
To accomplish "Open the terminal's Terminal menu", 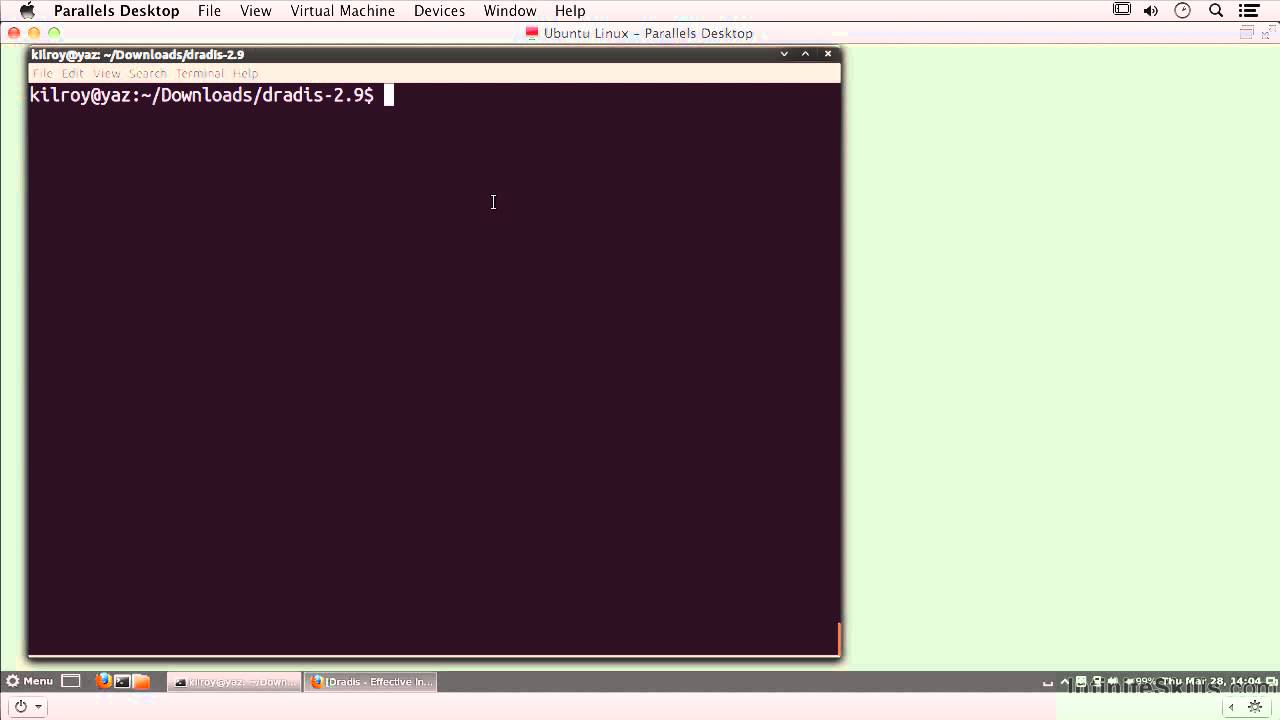I will [x=200, y=73].
